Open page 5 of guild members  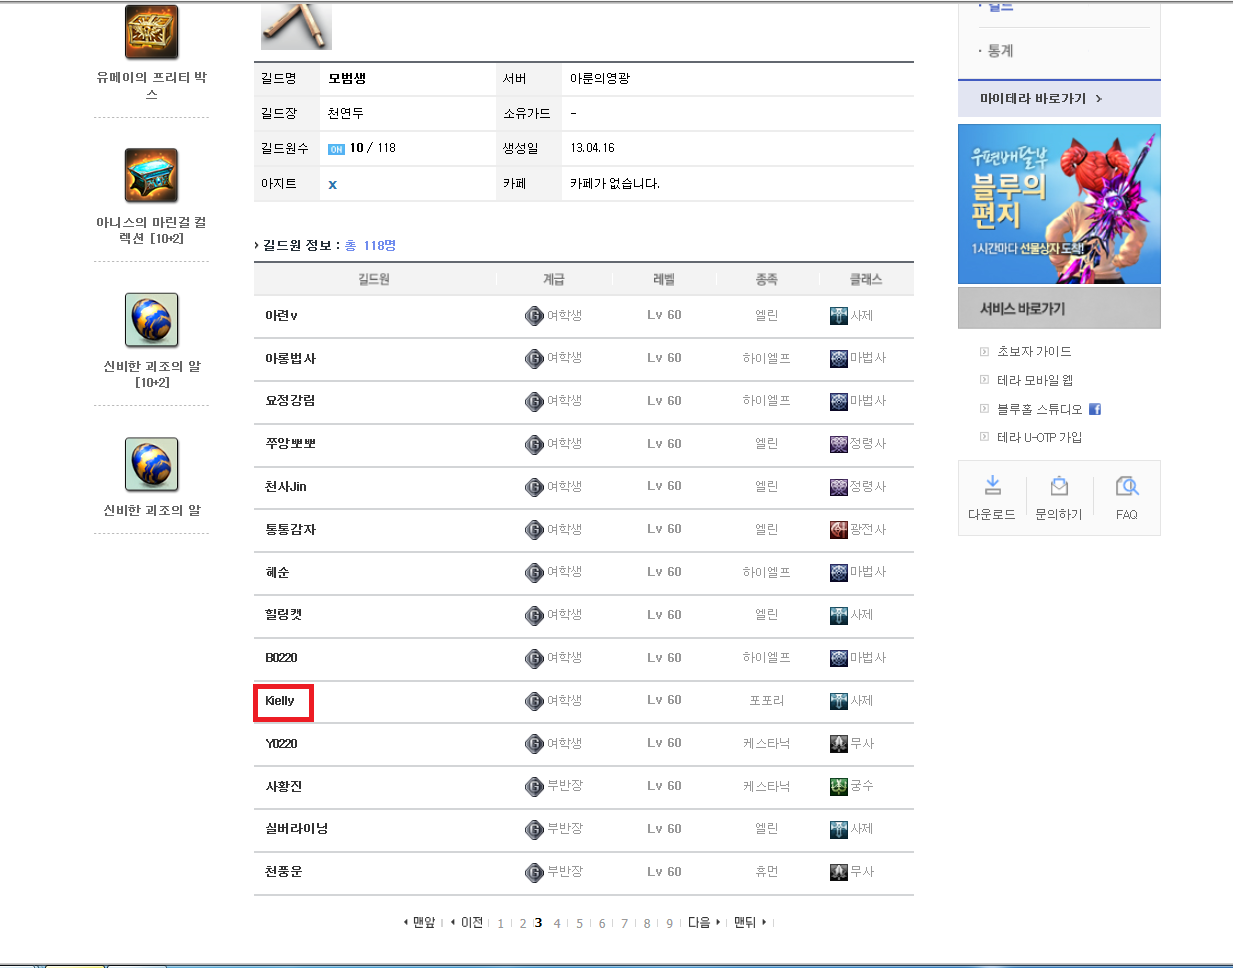coord(579,923)
